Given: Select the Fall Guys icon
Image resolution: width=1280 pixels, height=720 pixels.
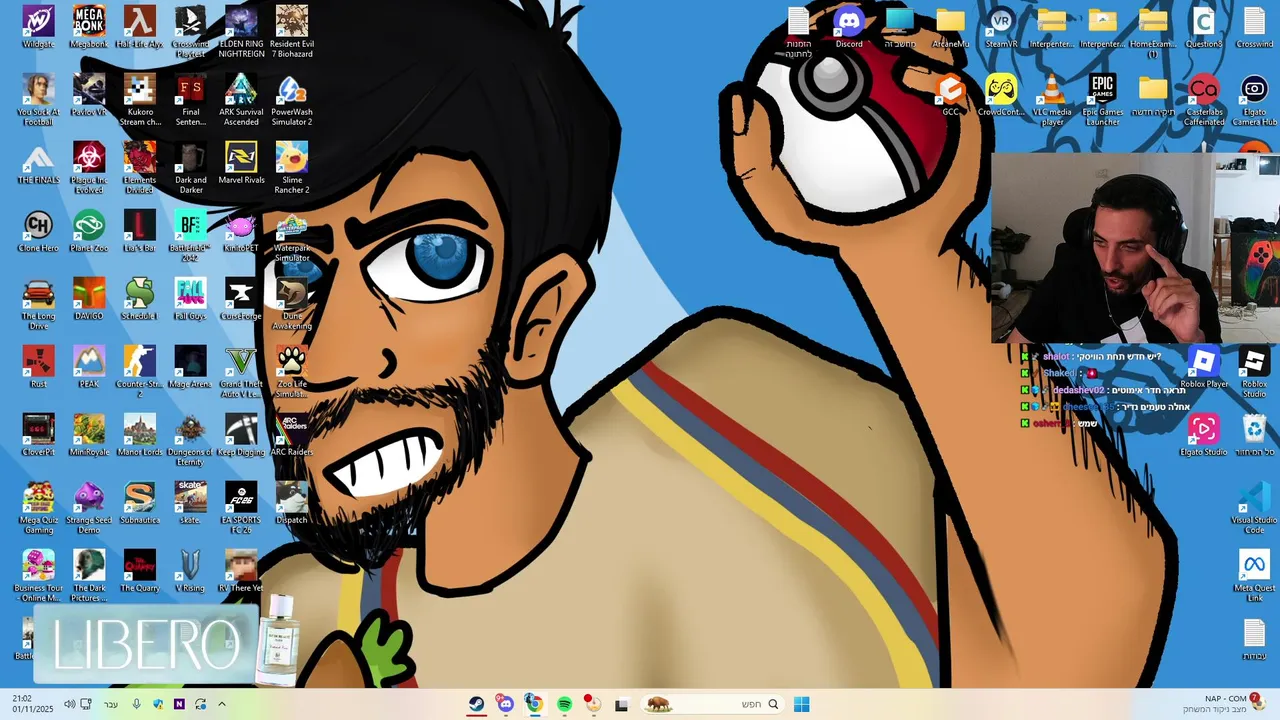Looking at the screenshot, I should pos(190,299).
